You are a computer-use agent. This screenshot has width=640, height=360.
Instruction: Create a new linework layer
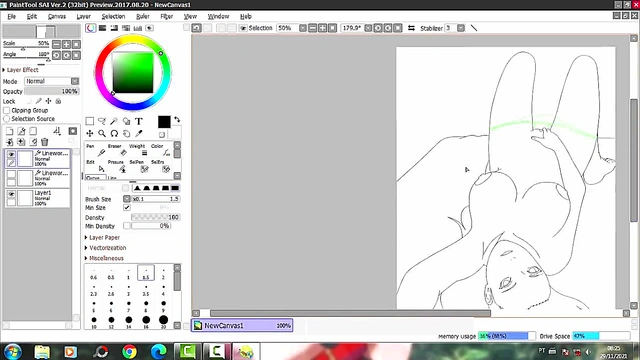(21, 131)
